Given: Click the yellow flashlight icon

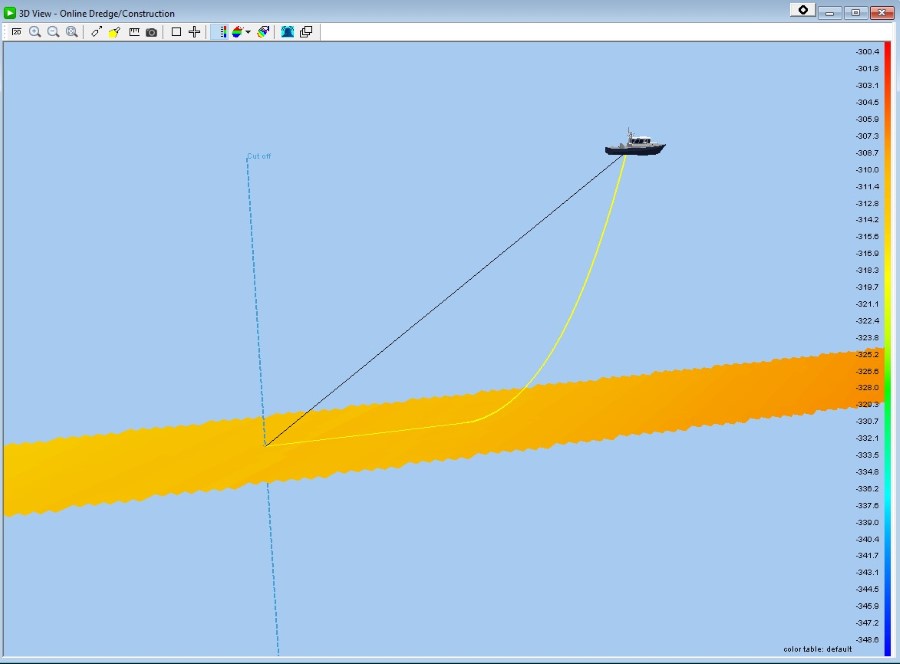Looking at the screenshot, I should point(115,32).
